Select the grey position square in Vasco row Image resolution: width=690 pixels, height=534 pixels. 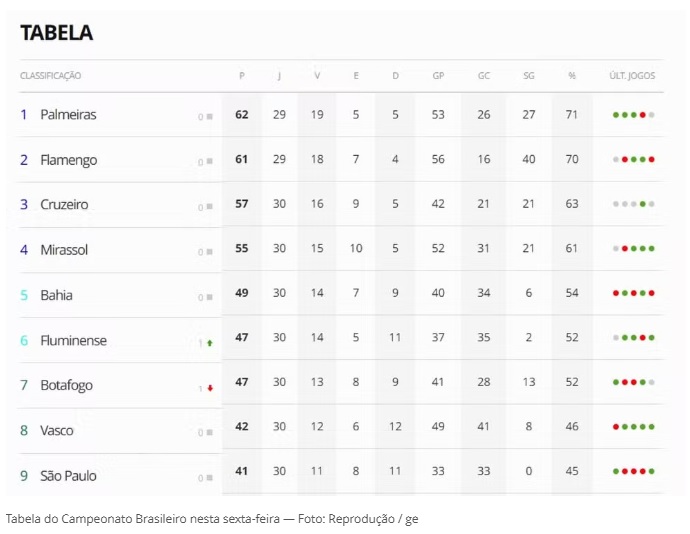coord(209,433)
